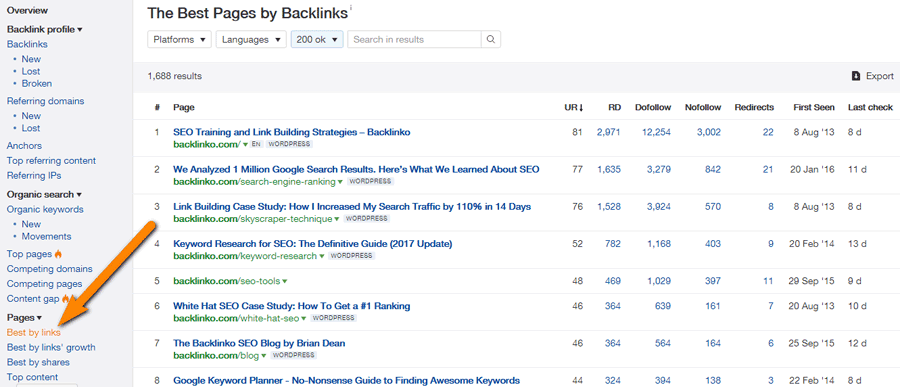Click referring domains value 2,971
The height and width of the screenshot is (387, 900).
pos(609,132)
